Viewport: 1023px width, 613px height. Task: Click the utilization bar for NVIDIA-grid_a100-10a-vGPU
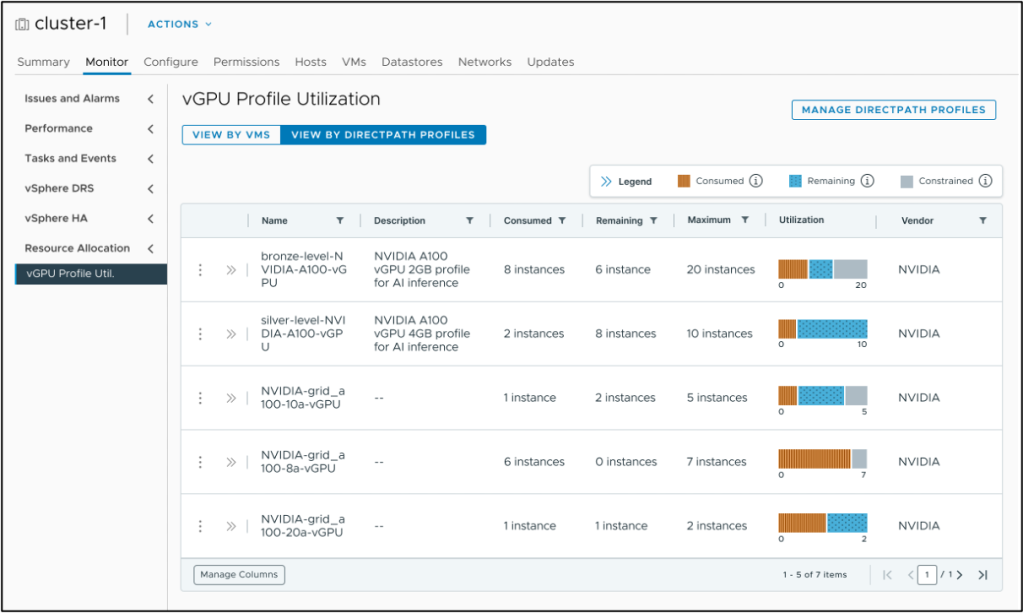822,396
